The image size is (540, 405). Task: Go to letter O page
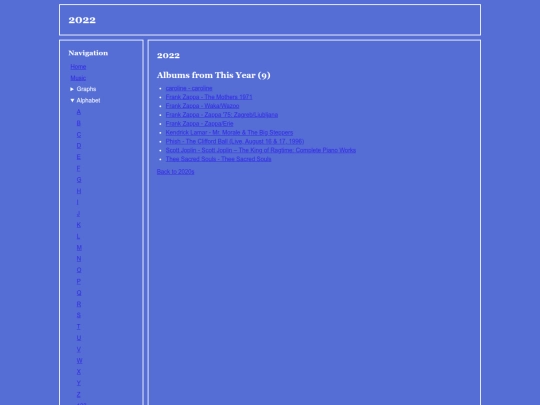tap(79, 270)
